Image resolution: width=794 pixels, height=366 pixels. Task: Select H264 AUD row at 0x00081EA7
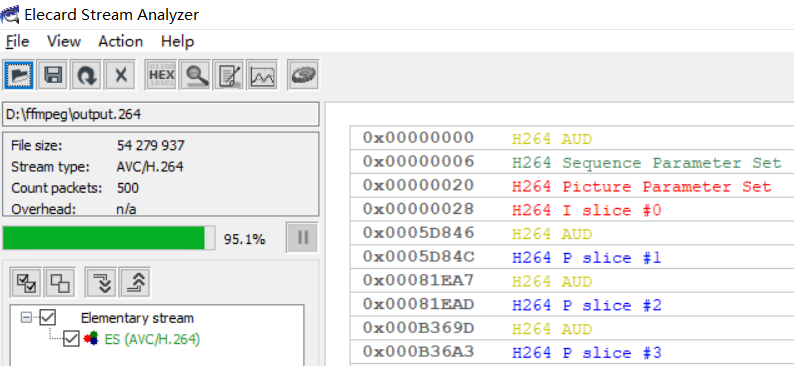click(x=572, y=281)
